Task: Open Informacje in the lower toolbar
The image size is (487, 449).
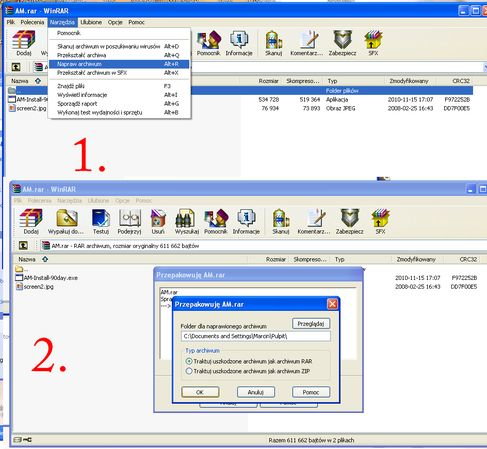Action: click(246, 221)
